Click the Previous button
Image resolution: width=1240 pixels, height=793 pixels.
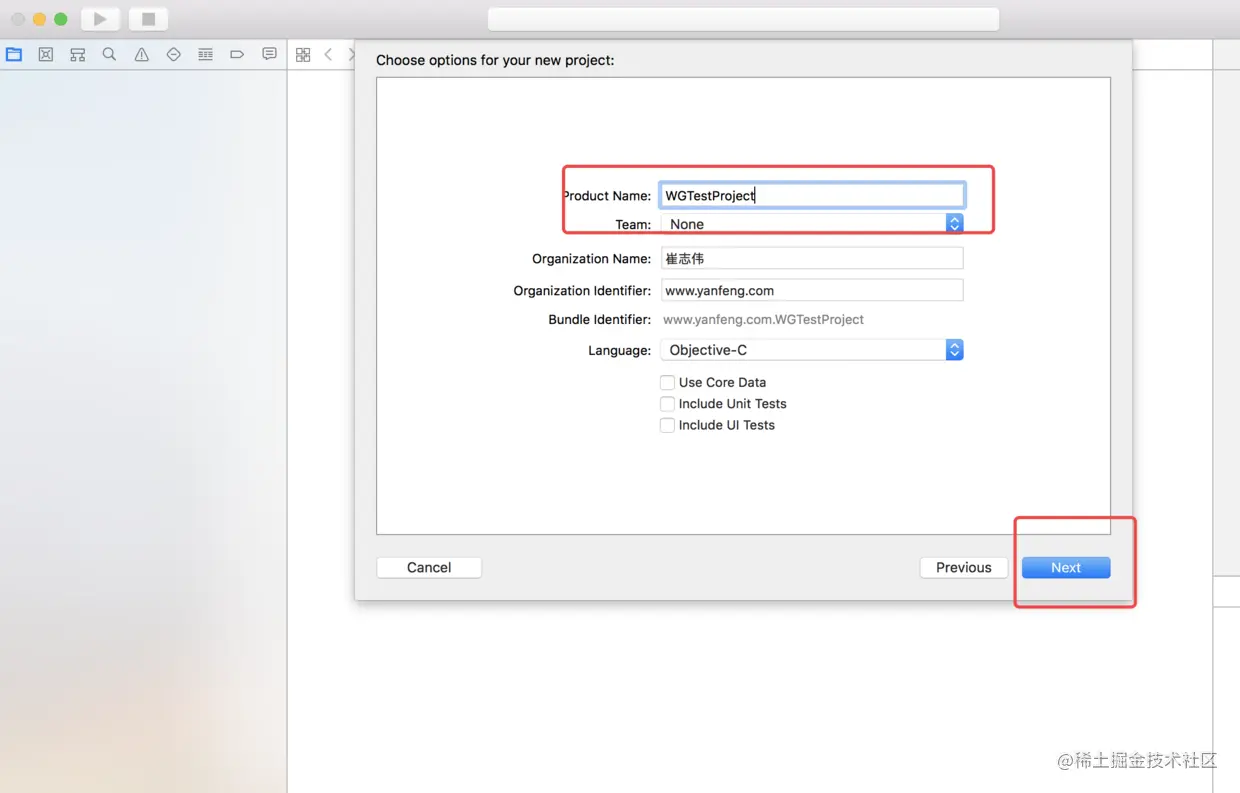(x=964, y=567)
